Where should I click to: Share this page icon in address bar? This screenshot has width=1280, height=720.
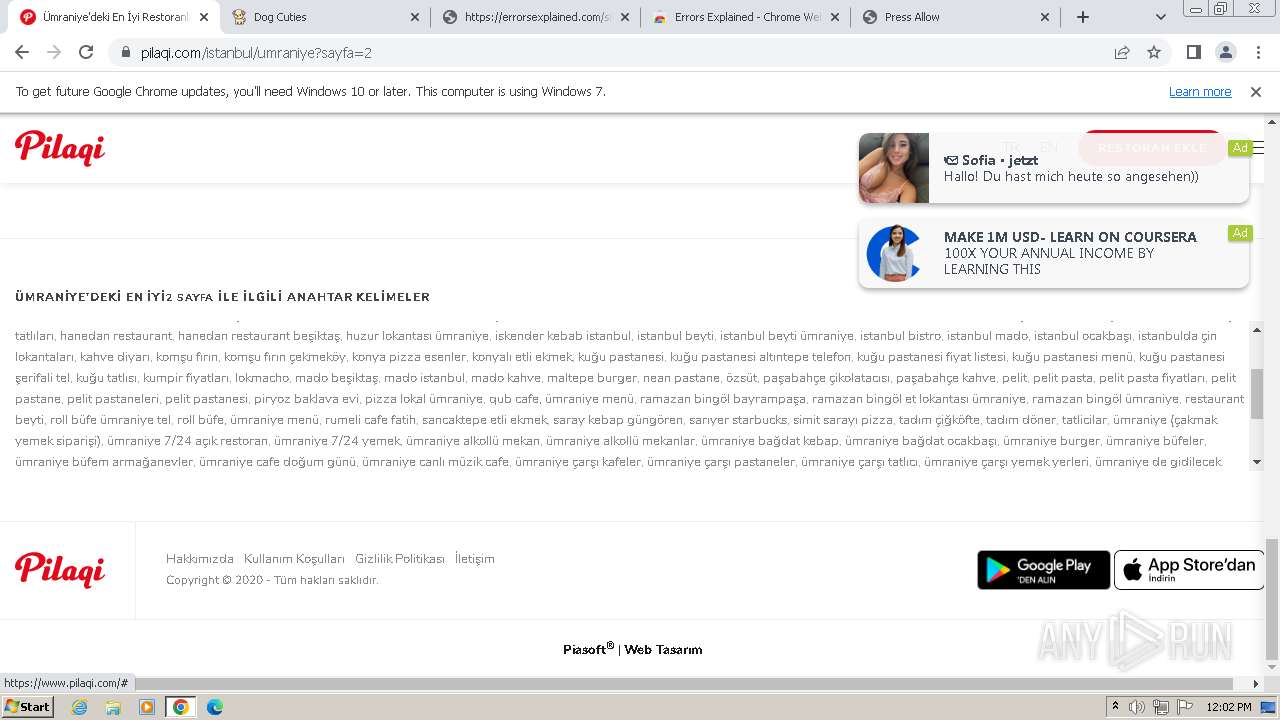click(1122, 52)
